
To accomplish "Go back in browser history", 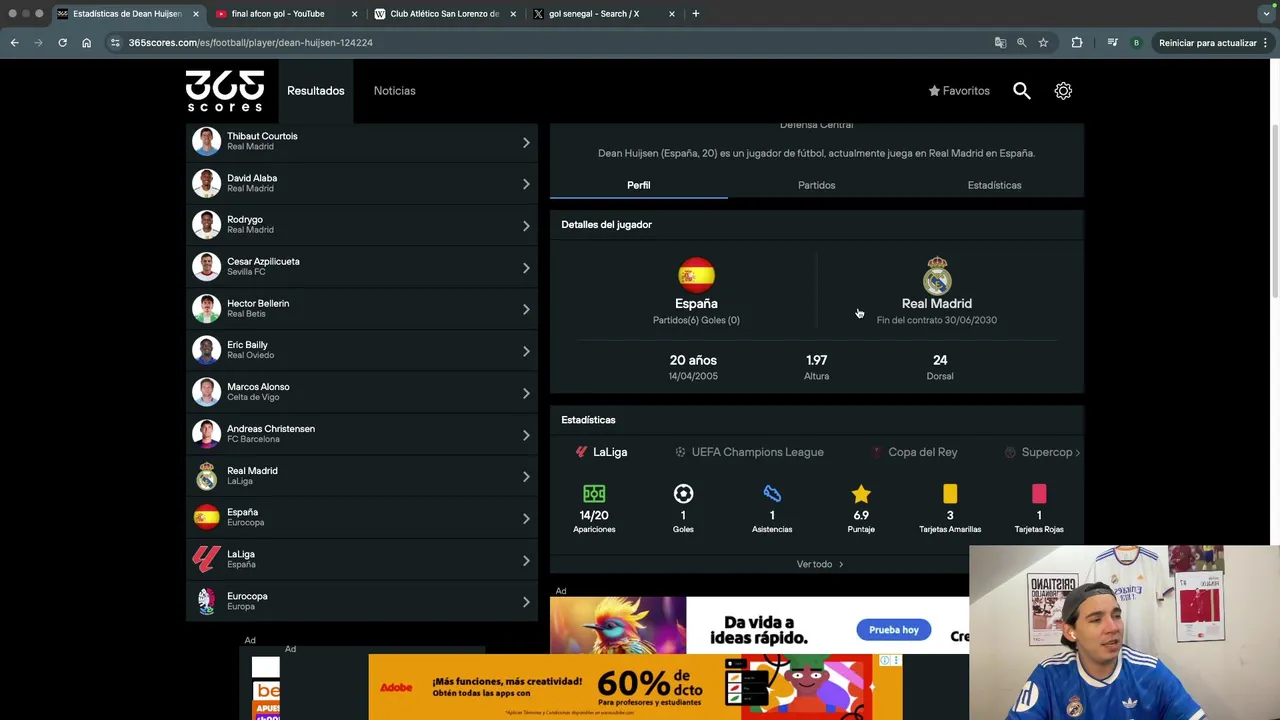I will pos(15,43).
